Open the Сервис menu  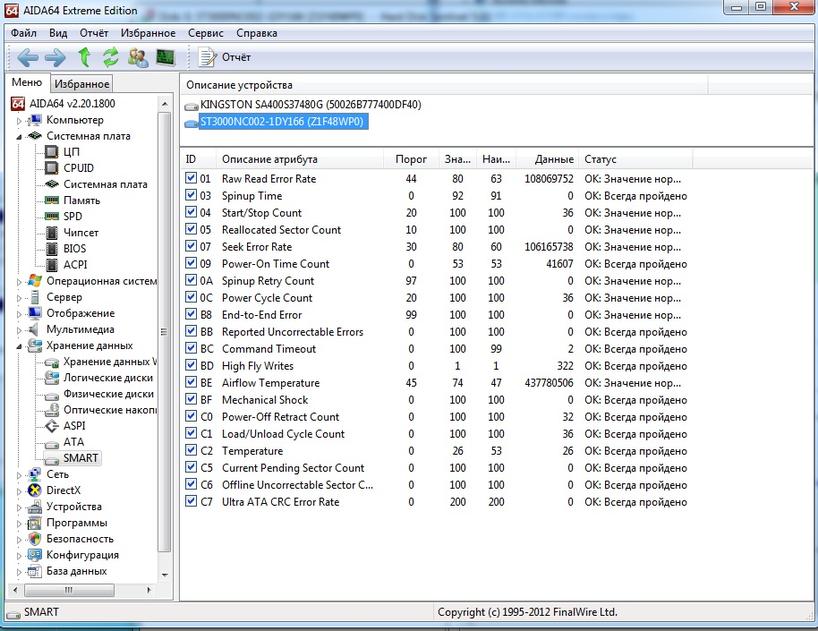coord(206,33)
